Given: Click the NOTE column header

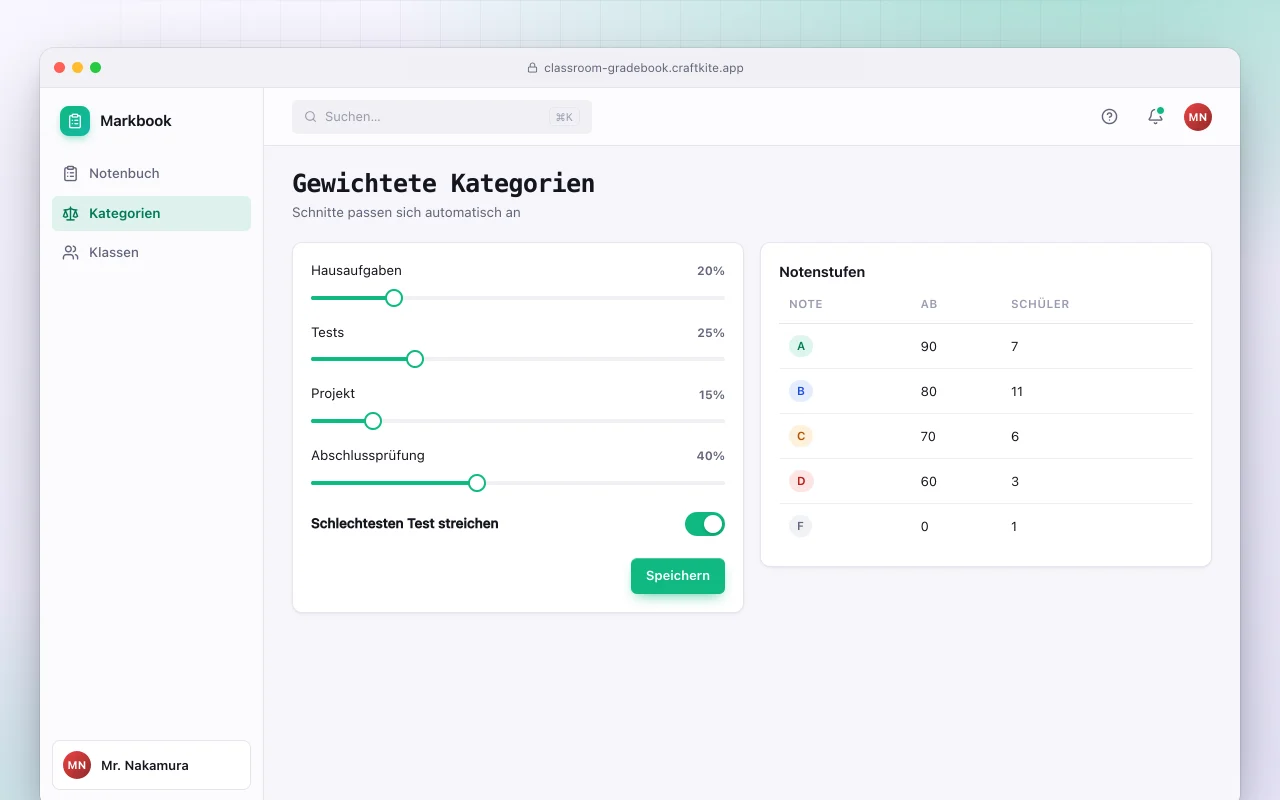Looking at the screenshot, I should click(806, 304).
